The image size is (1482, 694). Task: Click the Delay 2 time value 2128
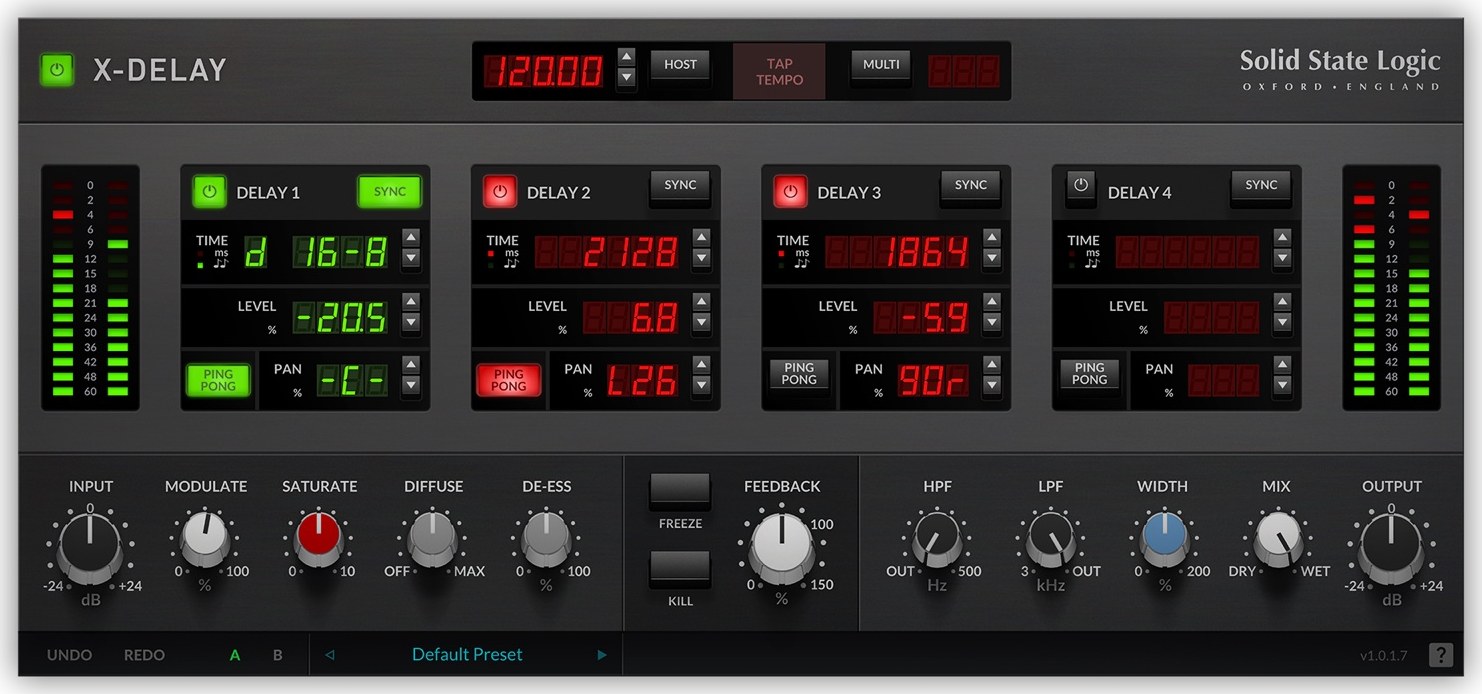pos(606,252)
